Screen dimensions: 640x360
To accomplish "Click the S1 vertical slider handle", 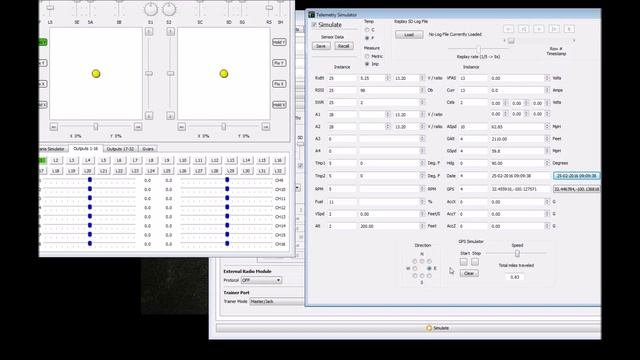I will click(x=149, y=73).
